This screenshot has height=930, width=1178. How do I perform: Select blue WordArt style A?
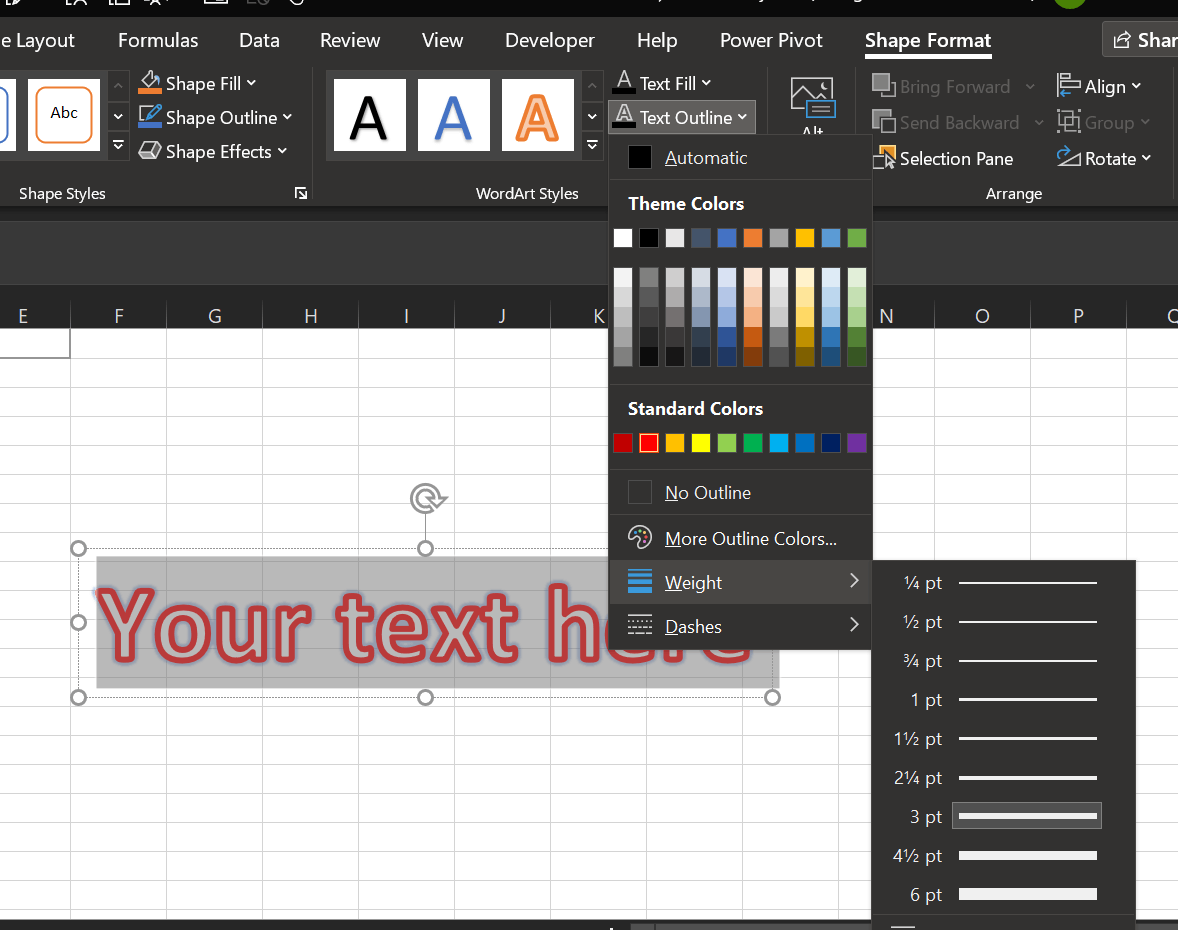click(454, 115)
